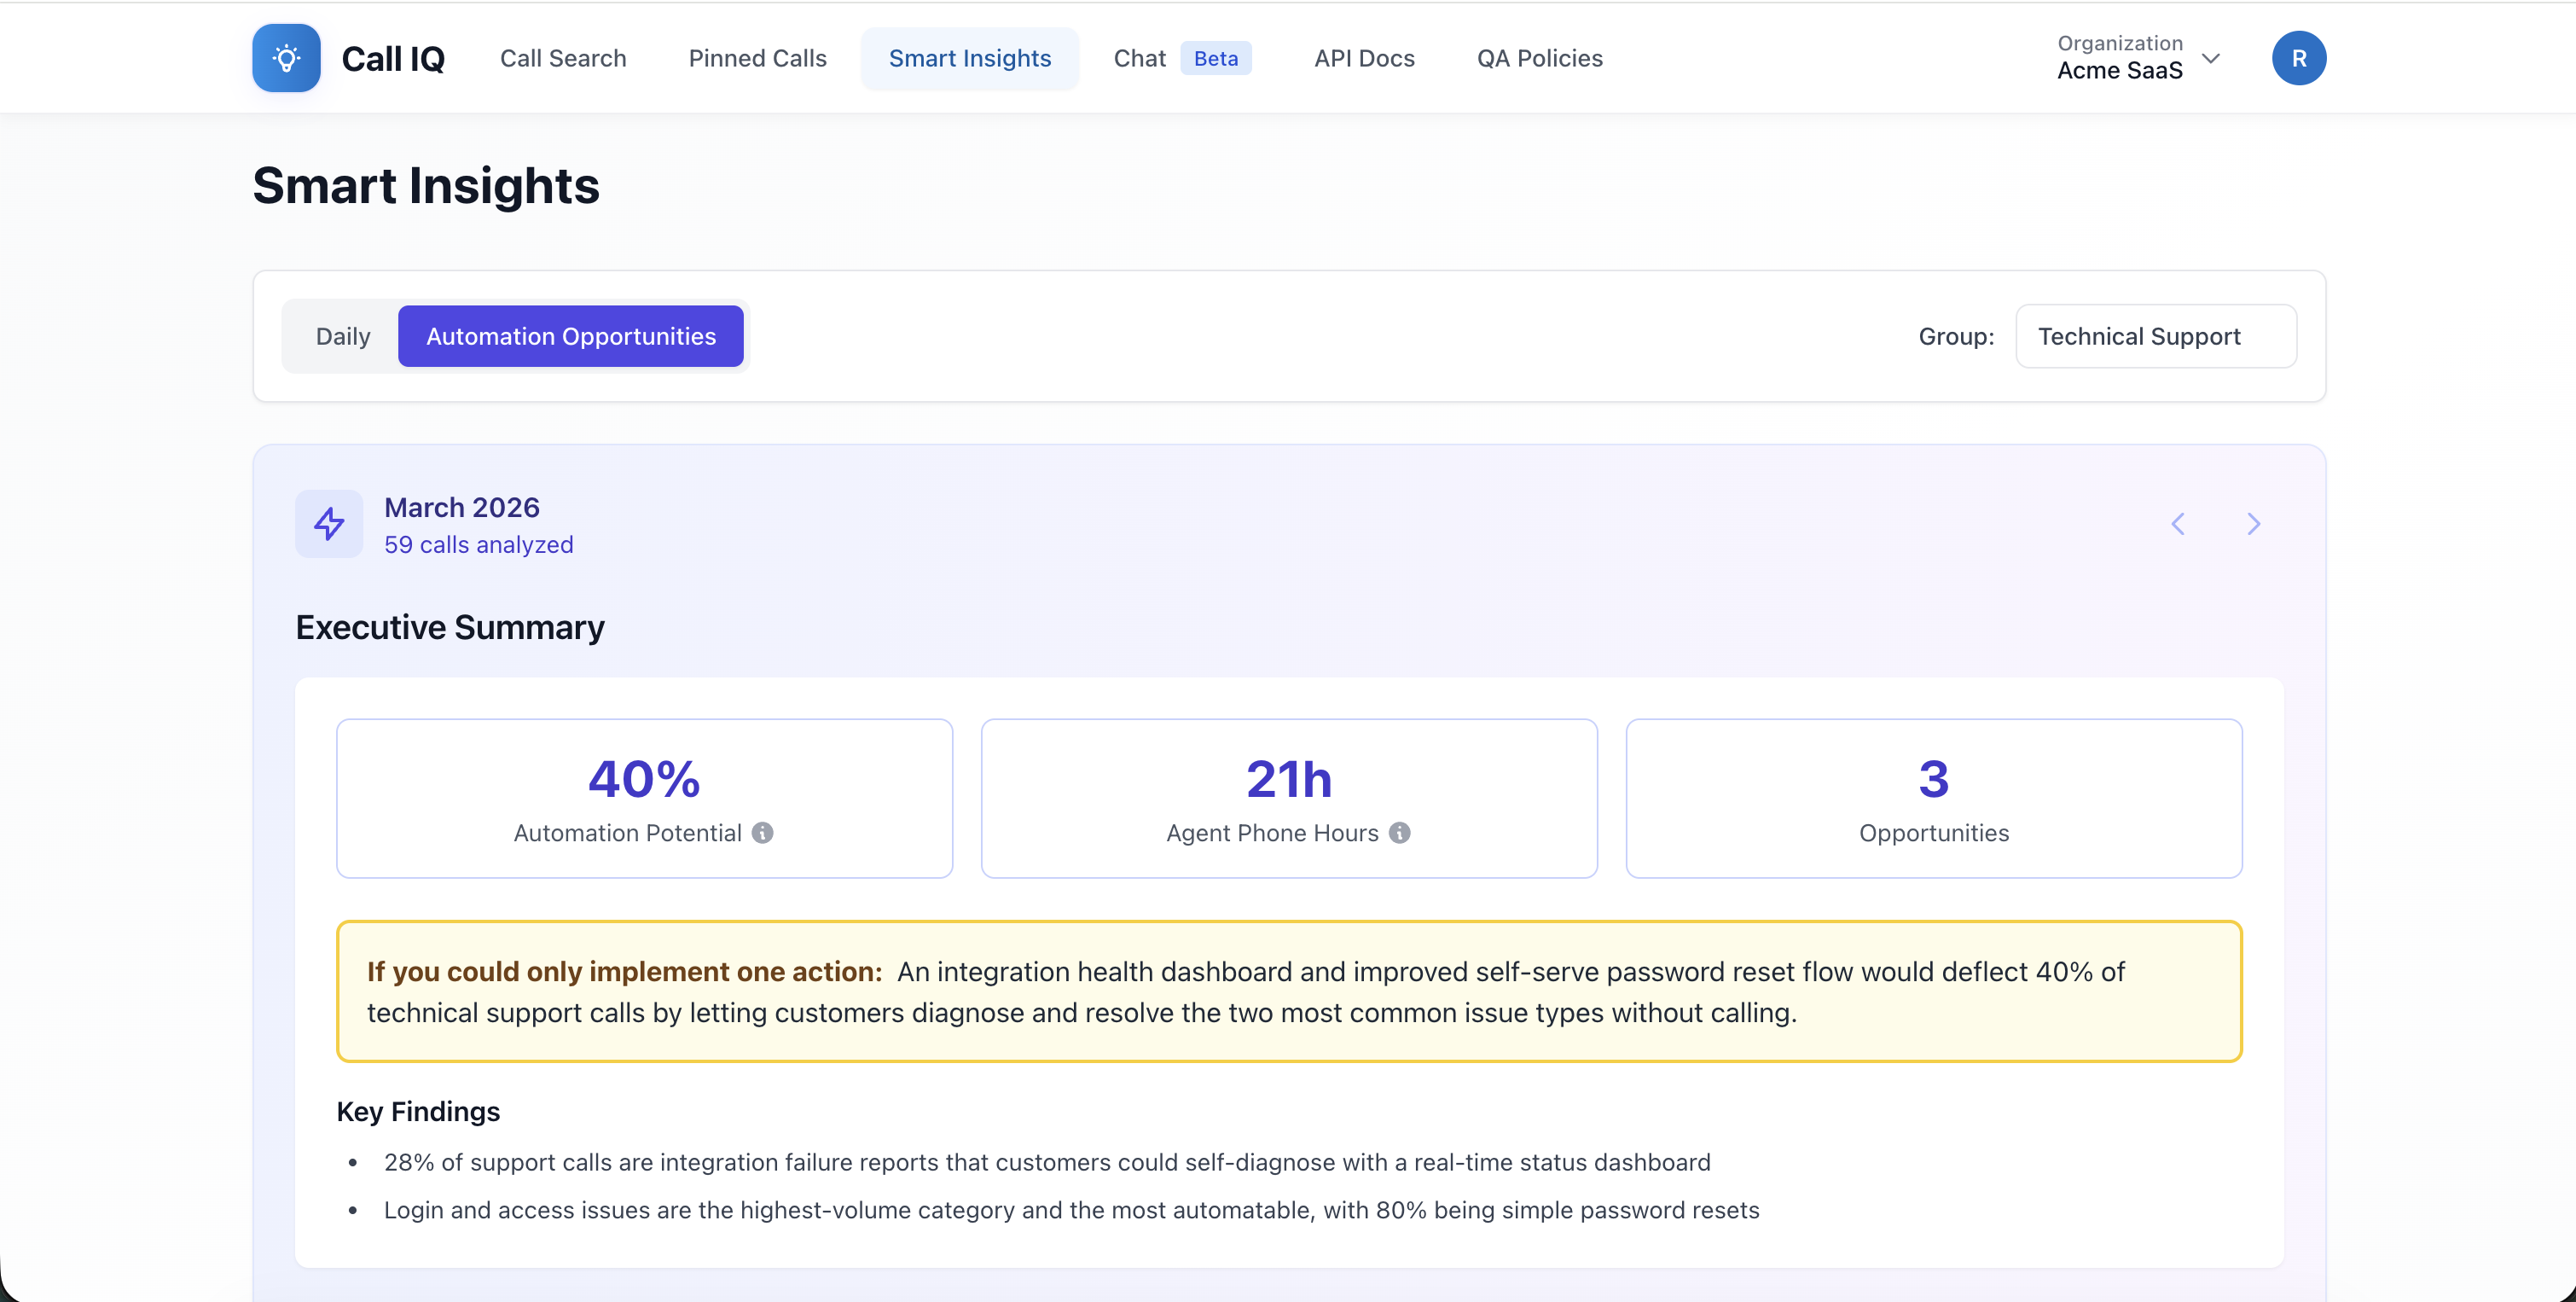Viewport: 2576px width, 1302px height.
Task: Select the Smart Insights tab
Action: 969,58
